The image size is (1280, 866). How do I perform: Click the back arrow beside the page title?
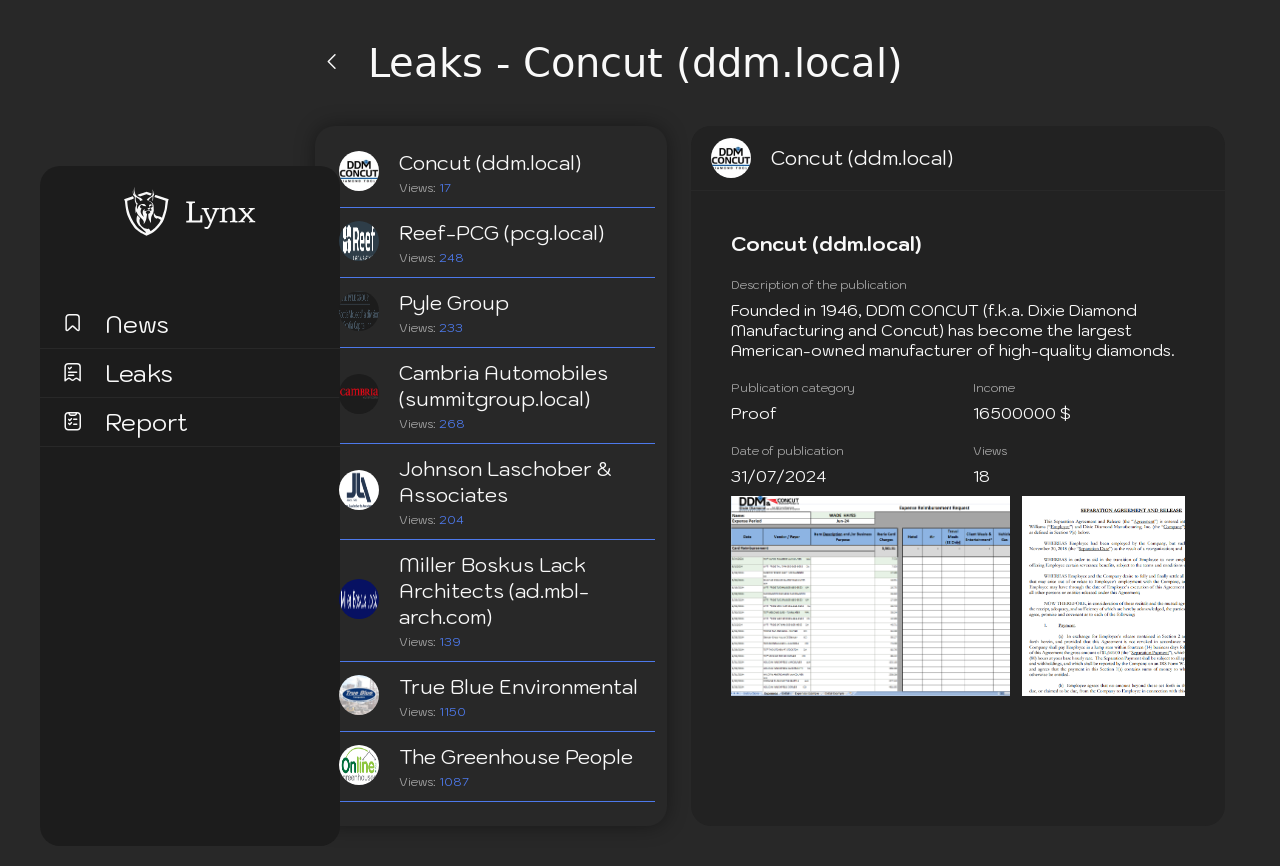(x=331, y=62)
